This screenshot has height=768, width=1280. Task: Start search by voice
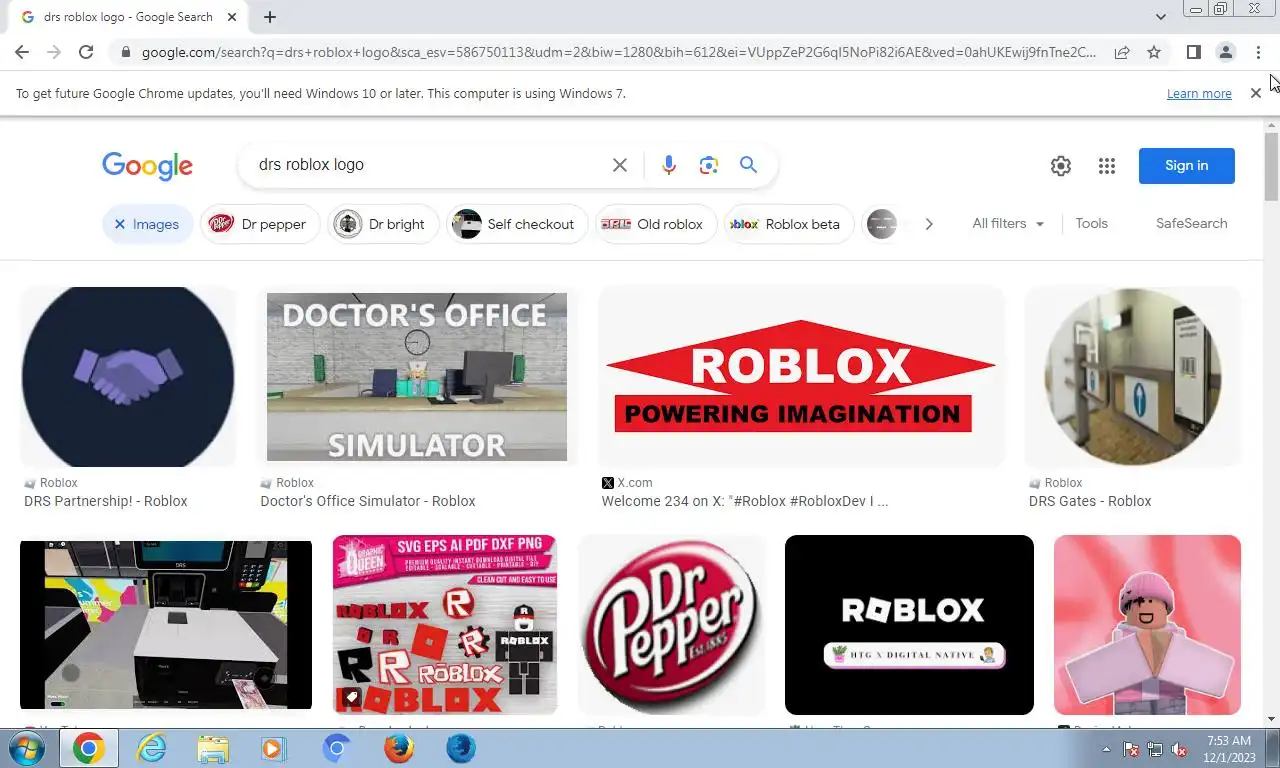point(669,165)
